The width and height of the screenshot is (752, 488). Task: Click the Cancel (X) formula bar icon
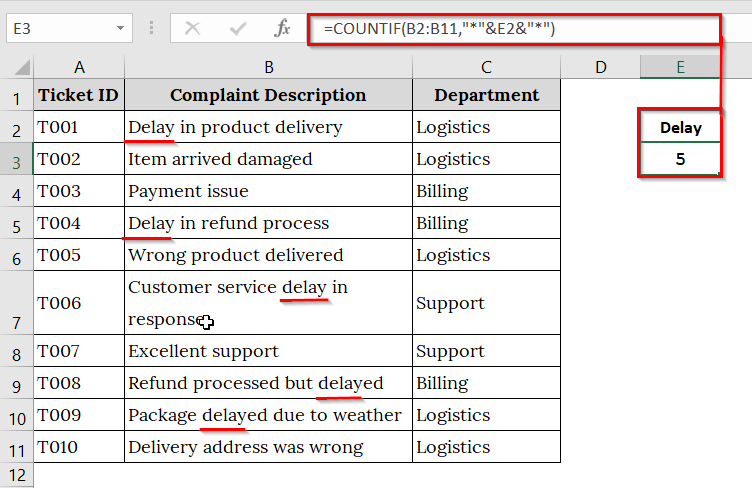tap(192, 28)
